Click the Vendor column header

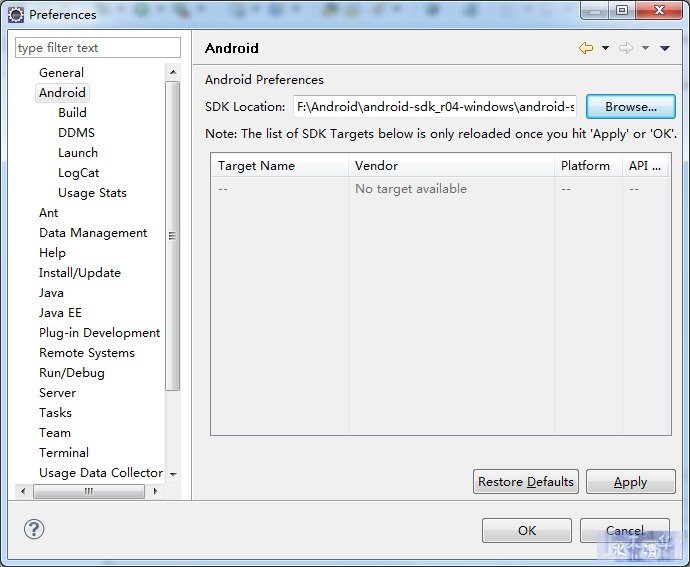point(451,166)
